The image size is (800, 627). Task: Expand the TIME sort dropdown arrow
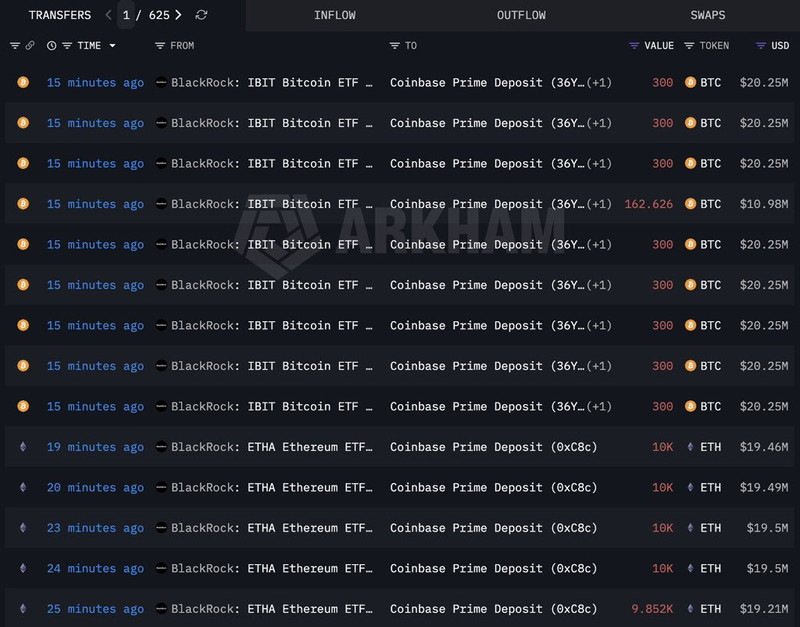click(112, 46)
